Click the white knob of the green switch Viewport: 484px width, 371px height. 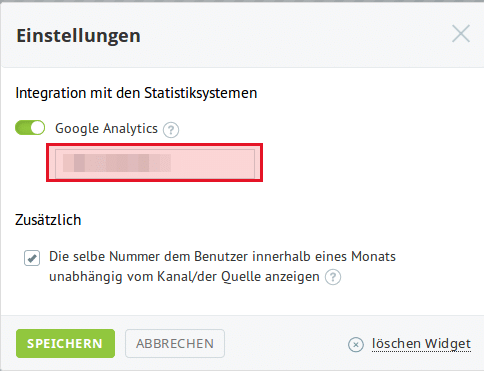(38, 128)
